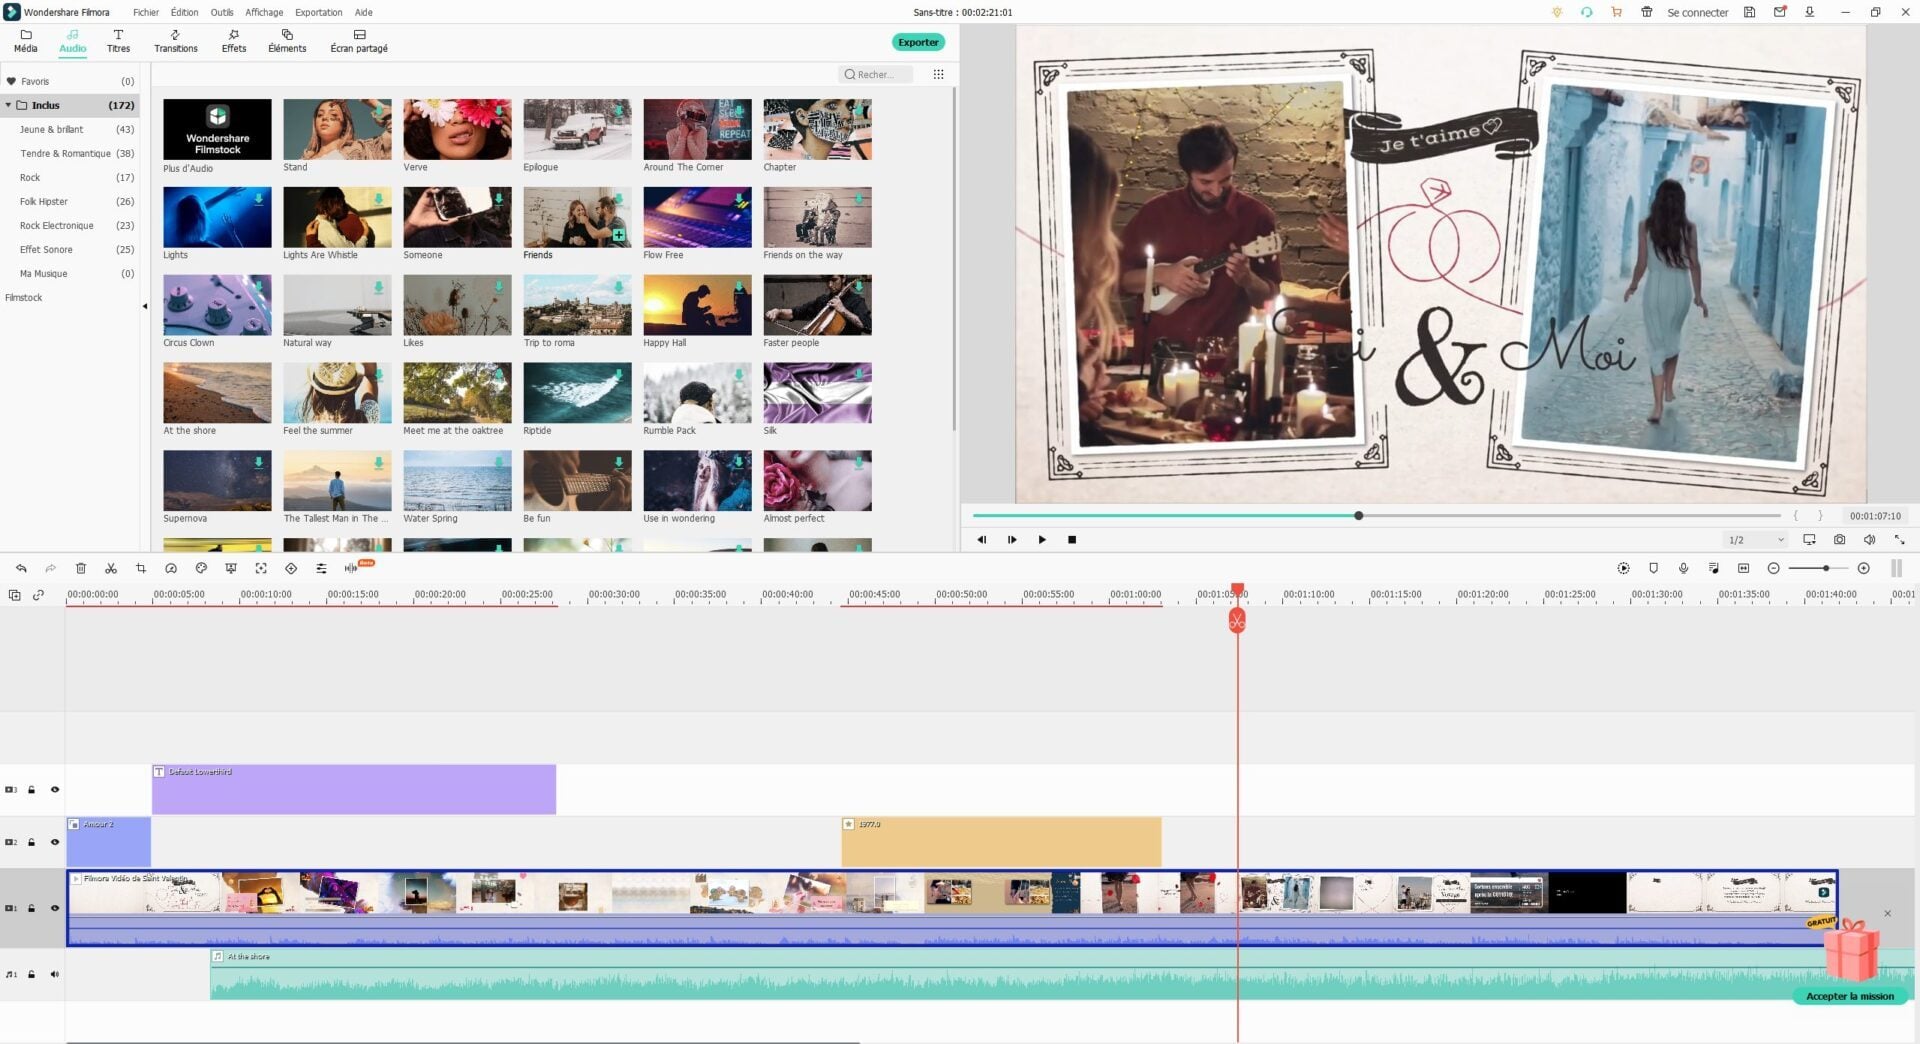Add a marker with the shield icon

[1654, 568]
